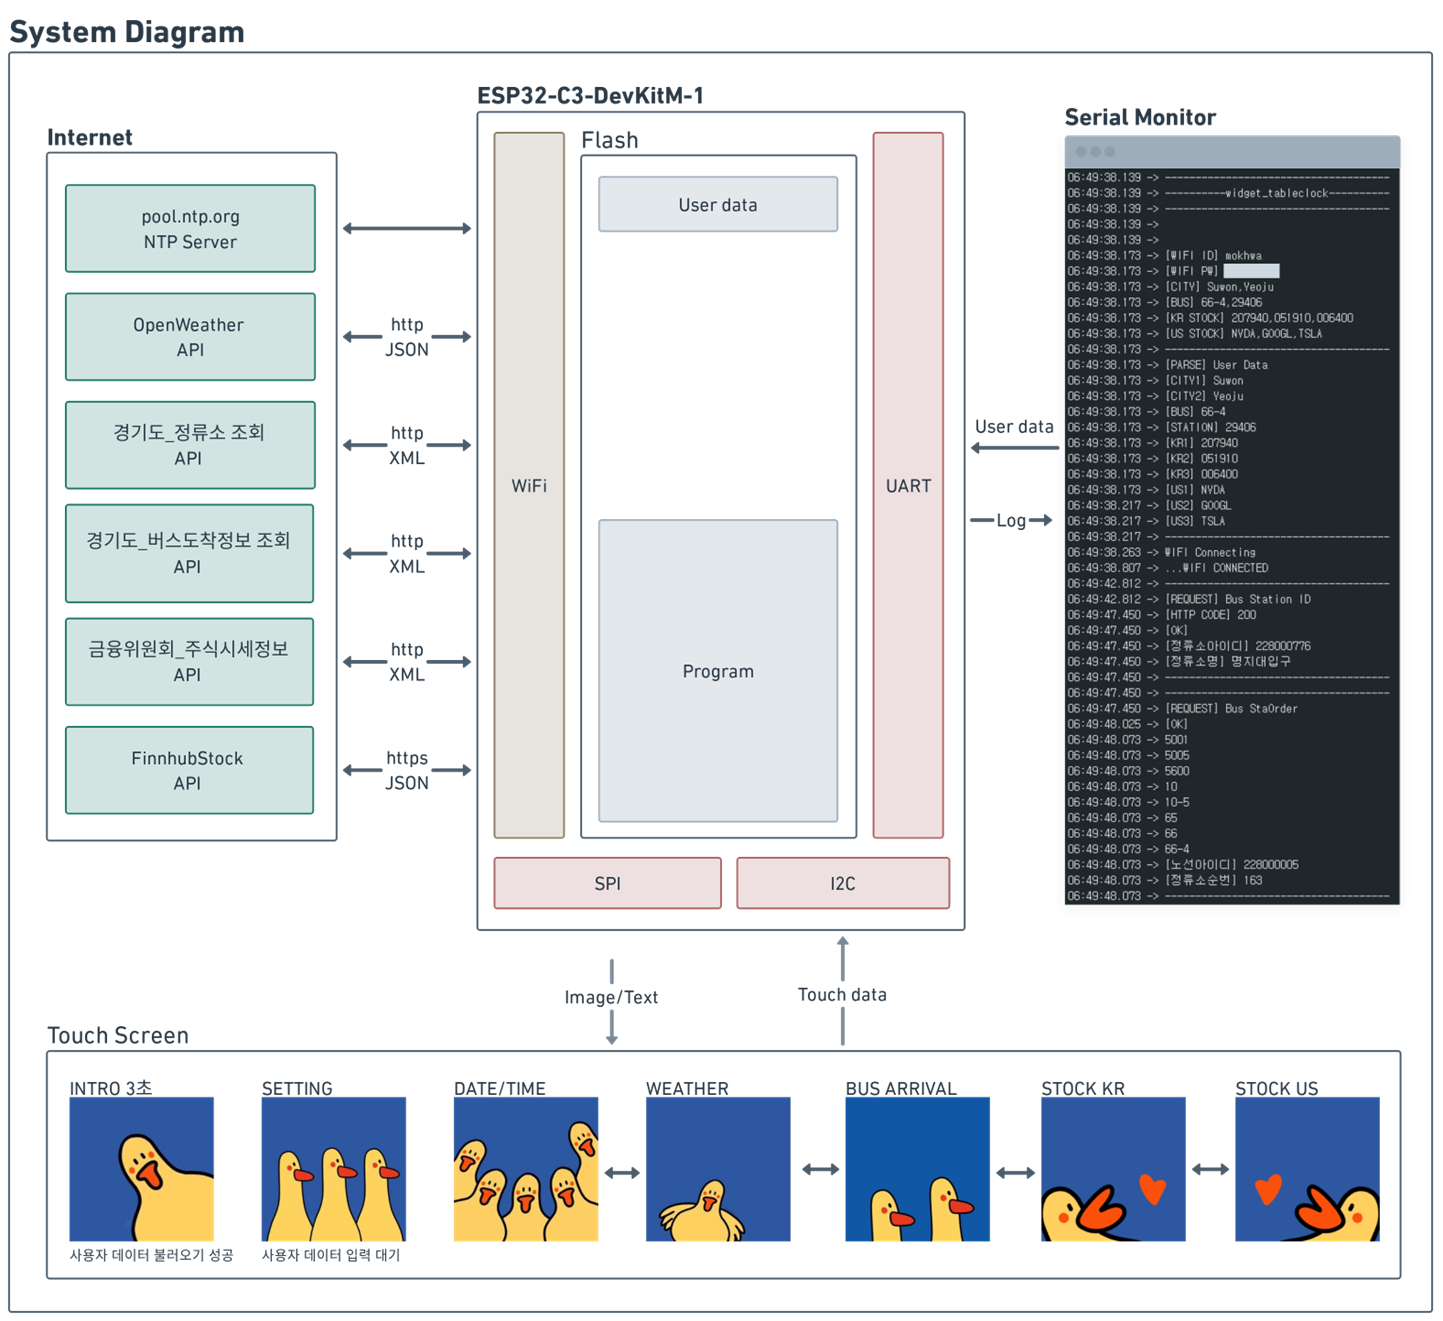Click the 'Image/Text' arrow label
The width and height of the screenshot is (1443, 1321).
(x=611, y=997)
